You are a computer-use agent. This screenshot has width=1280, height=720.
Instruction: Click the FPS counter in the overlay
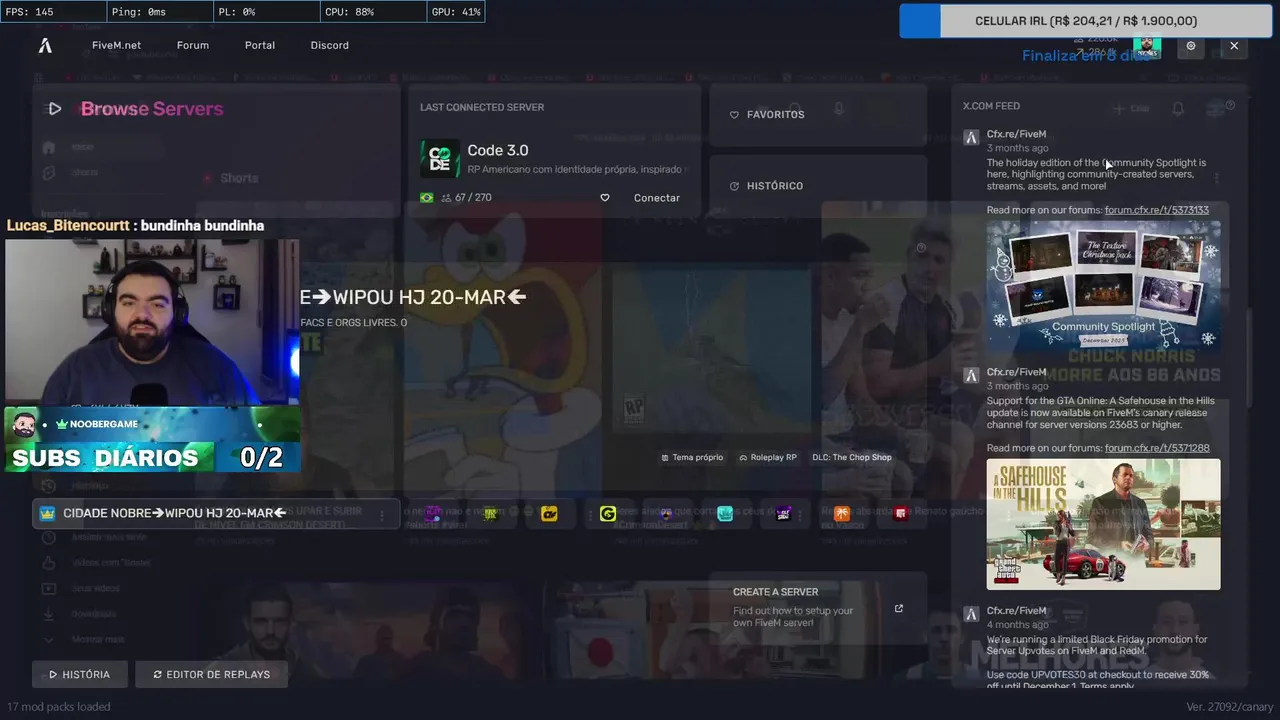tap(30, 12)
